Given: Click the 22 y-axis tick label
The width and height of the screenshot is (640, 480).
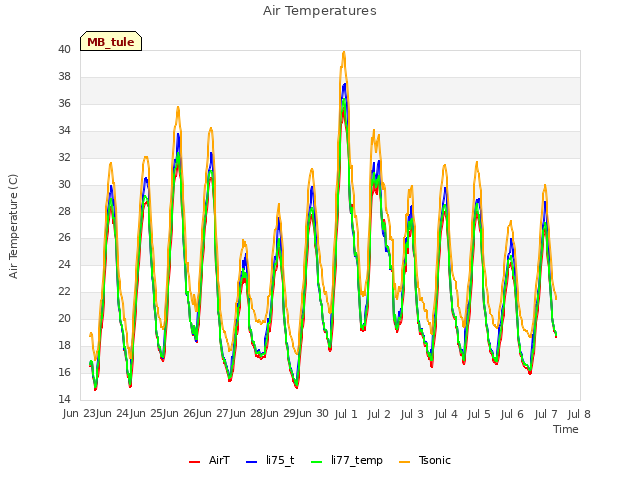Looking at the screenshot, I should coord(64,291).
